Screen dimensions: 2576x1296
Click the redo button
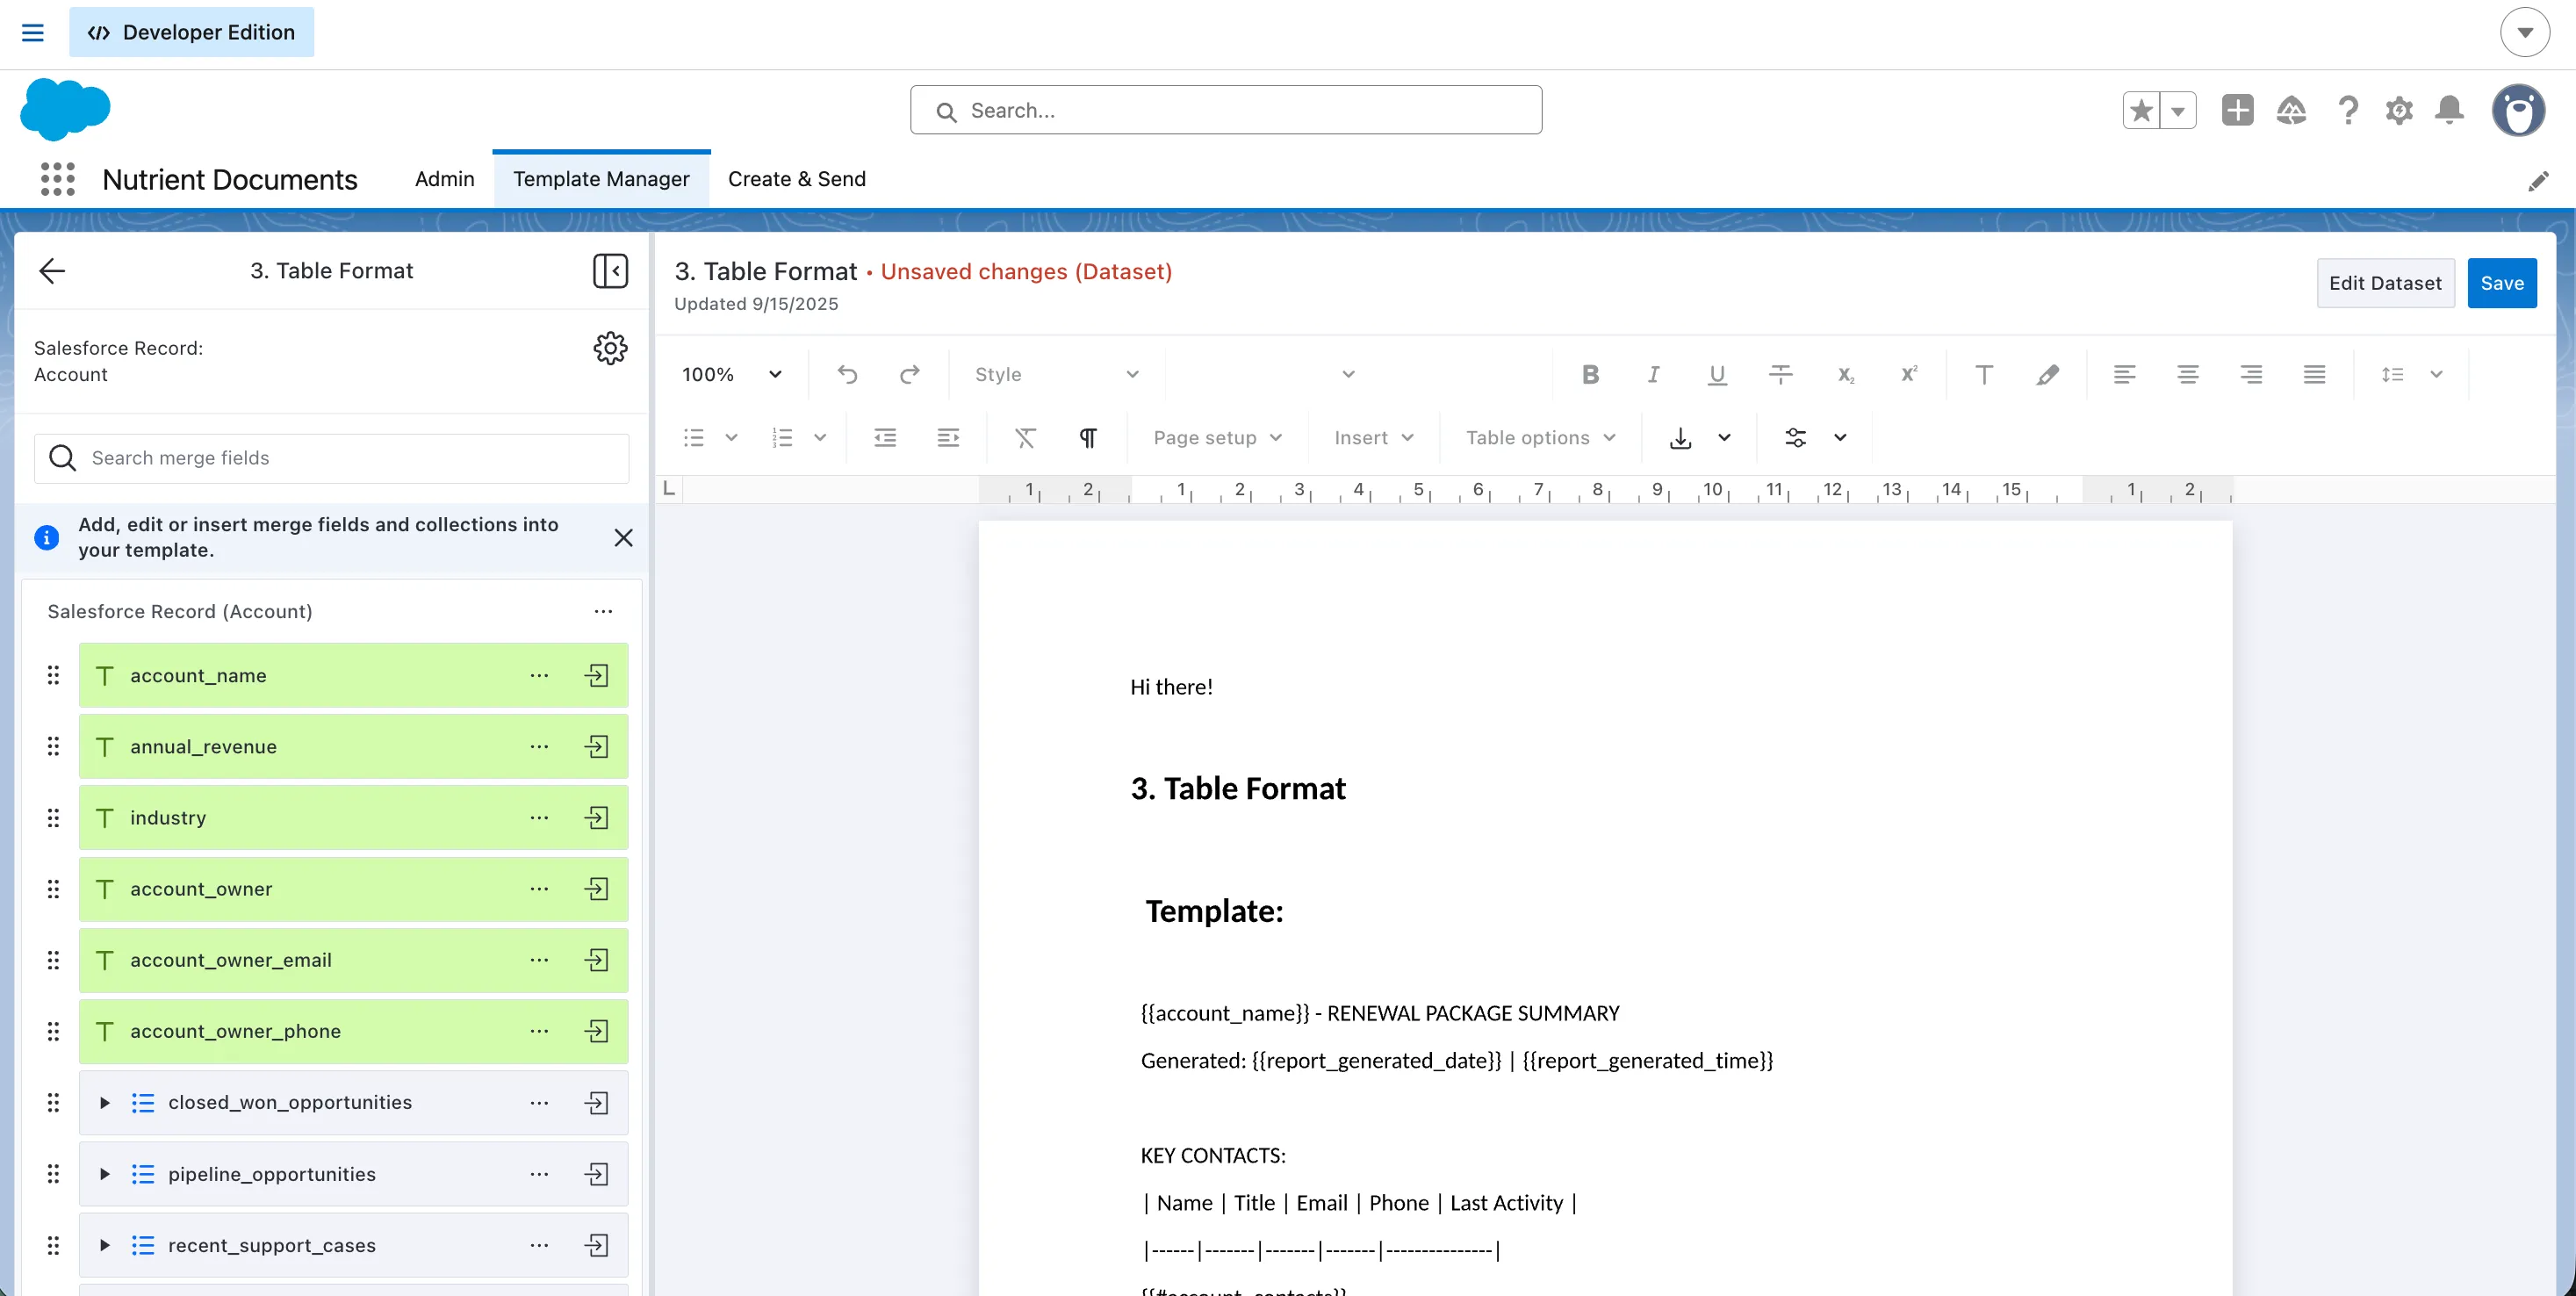pyautogui.click(x=909, y=374)
